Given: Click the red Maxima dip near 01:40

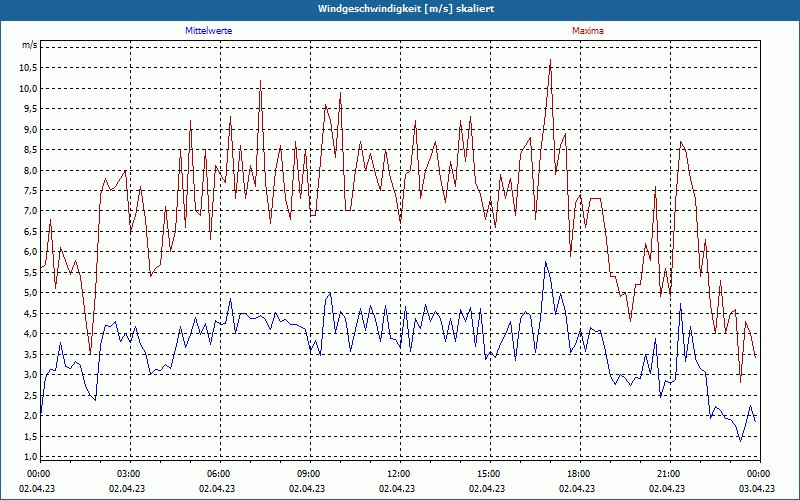Looking at the screenshot, I should pos(90,353).
